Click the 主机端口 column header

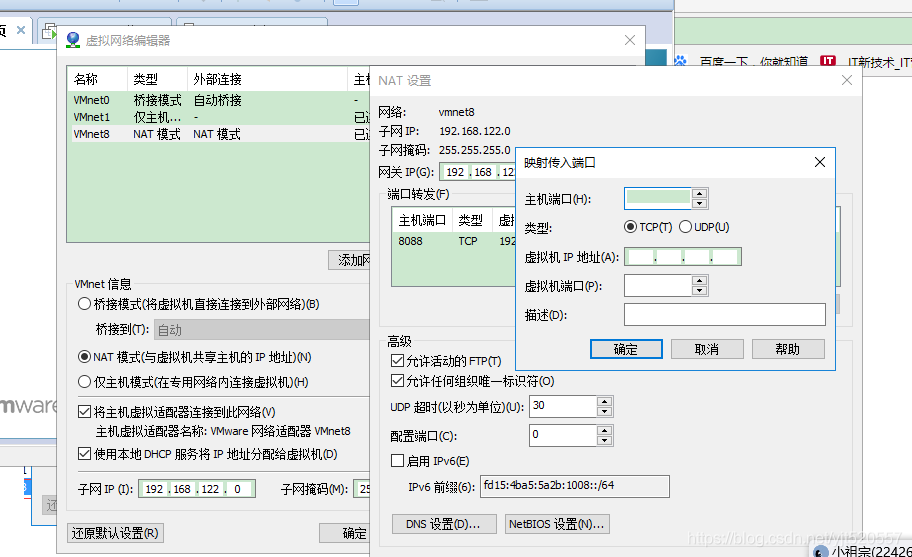point(422,220)
